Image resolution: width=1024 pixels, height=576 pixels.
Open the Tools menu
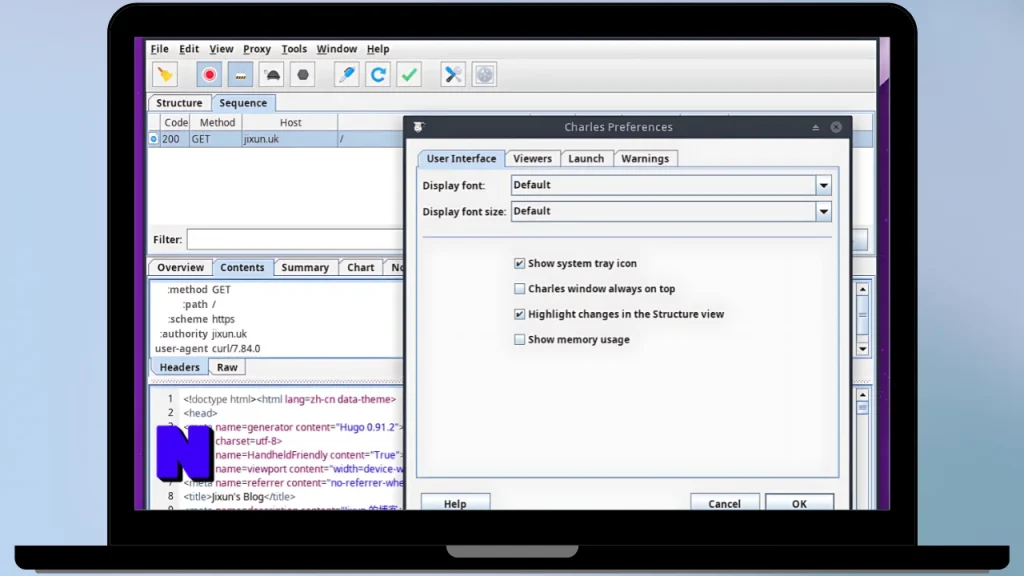pyautogui.click(x=294, y=49)
